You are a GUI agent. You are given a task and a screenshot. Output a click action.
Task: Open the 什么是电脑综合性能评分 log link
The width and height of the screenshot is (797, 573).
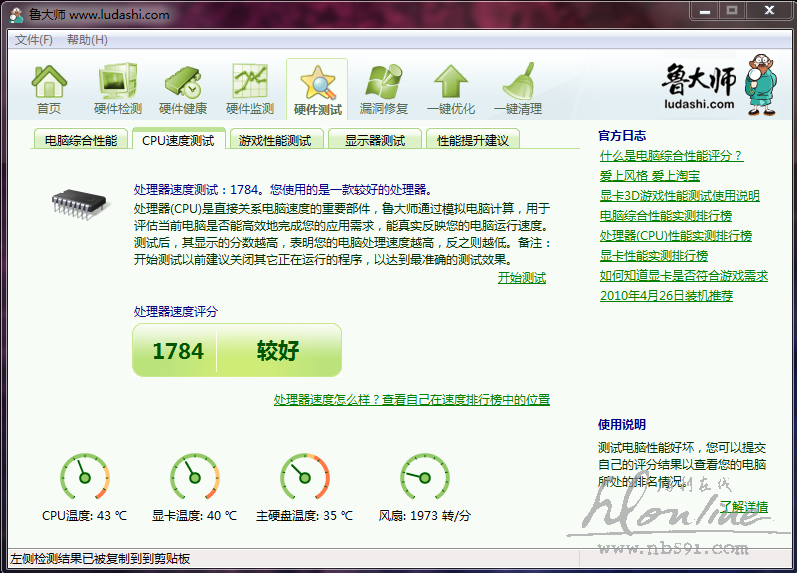pyautogui.click(x=671, y=156)
